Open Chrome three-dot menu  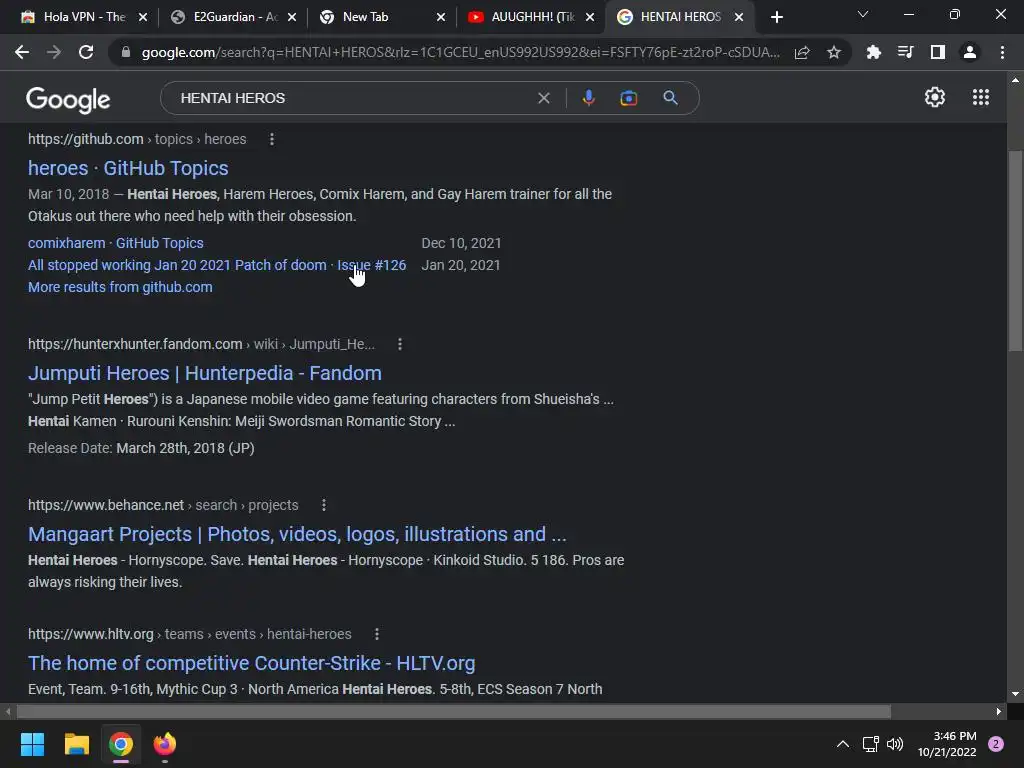point(1002,52)
